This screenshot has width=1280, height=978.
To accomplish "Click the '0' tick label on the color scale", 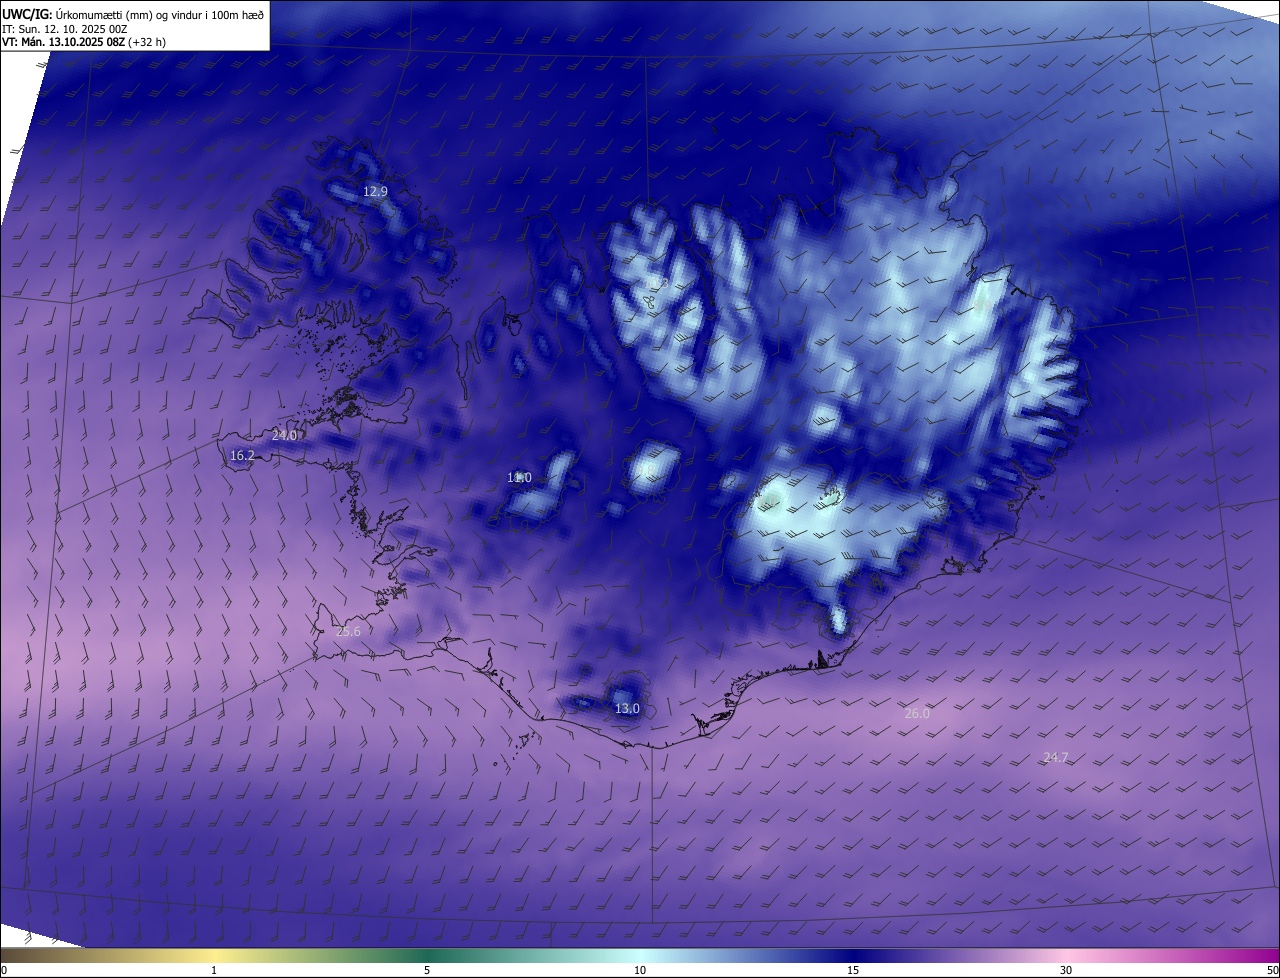I will click(4, 970).
